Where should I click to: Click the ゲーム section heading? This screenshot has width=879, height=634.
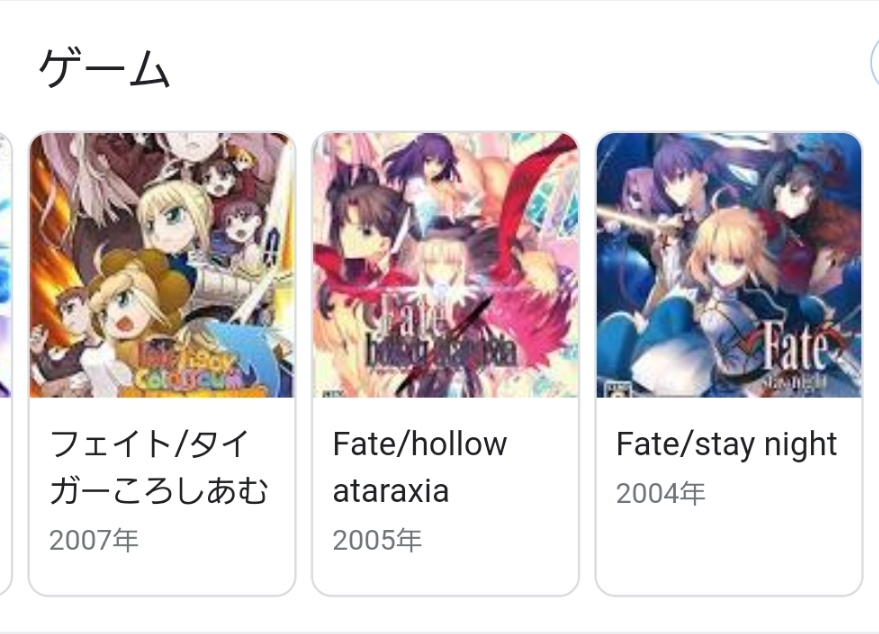pos(104,70)
